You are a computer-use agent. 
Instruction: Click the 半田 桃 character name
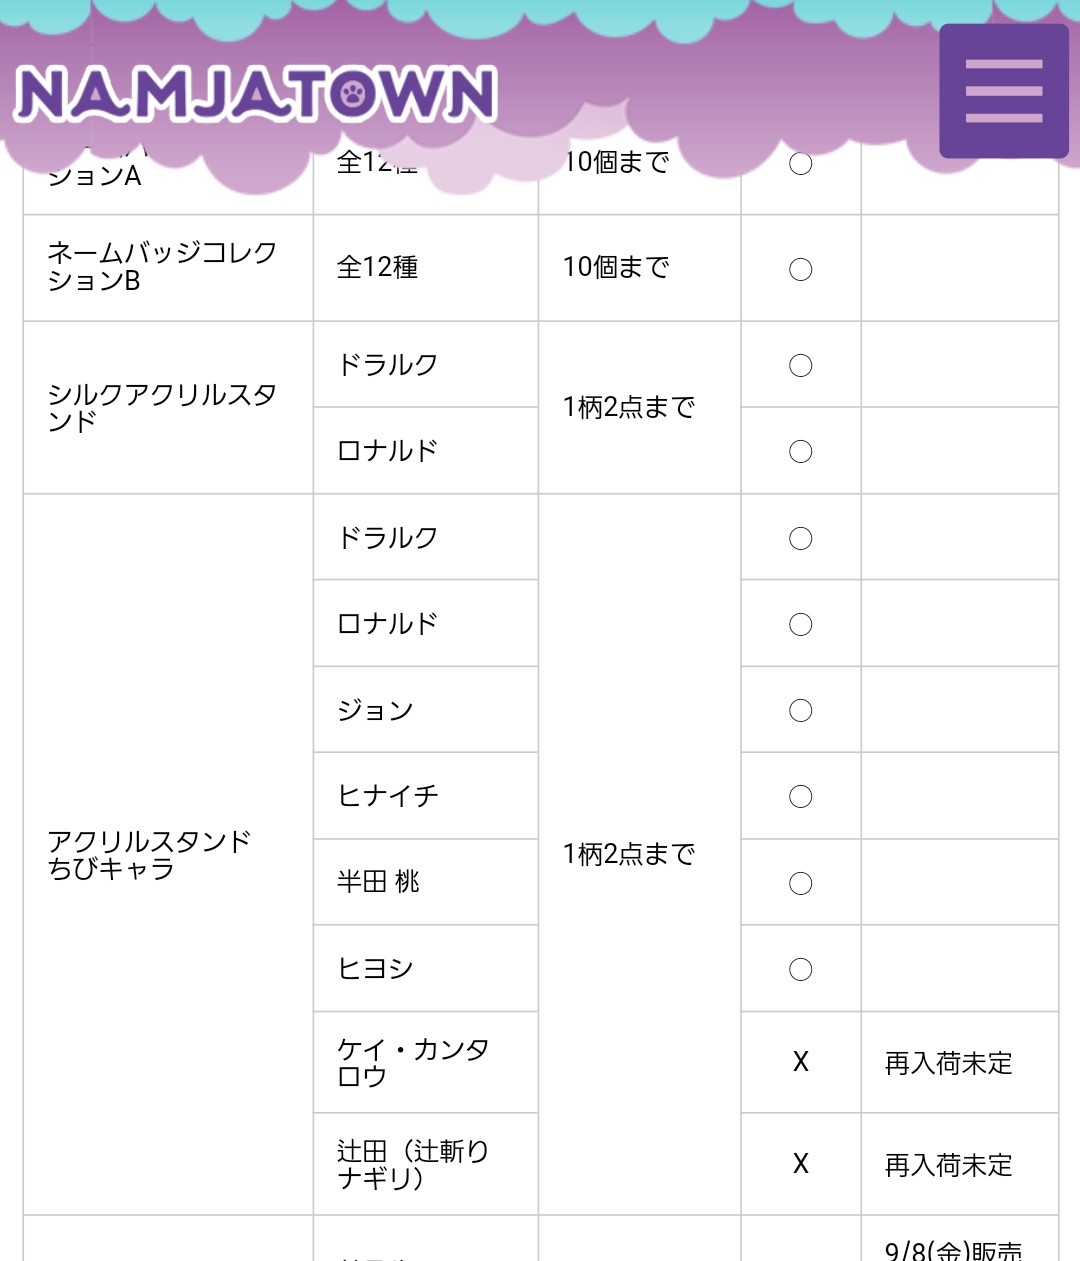[x=378, y=882]
